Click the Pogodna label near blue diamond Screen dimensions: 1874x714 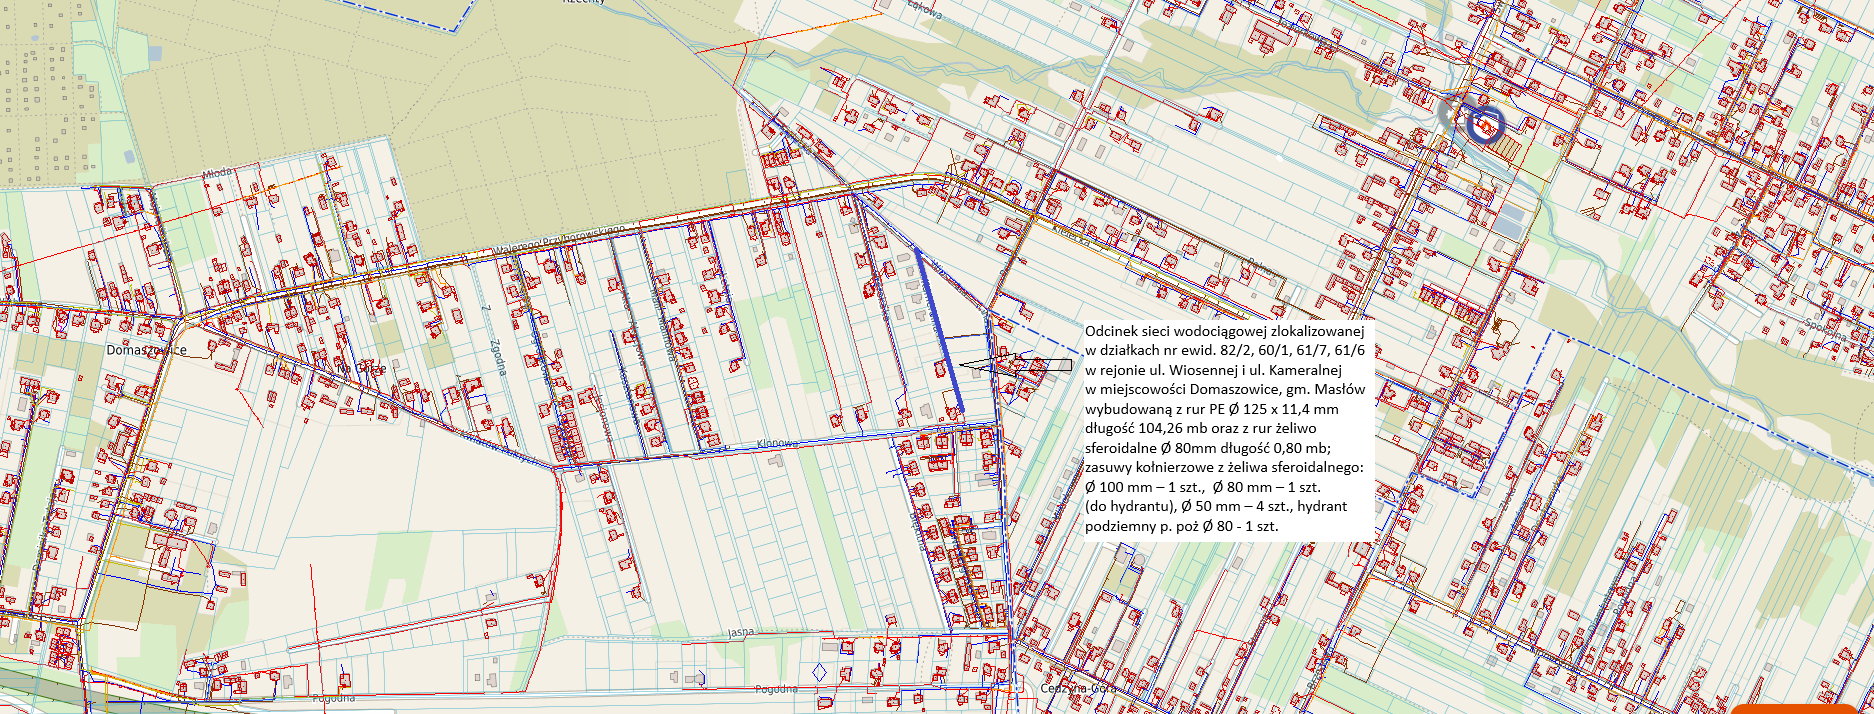(x=776, y=689)
